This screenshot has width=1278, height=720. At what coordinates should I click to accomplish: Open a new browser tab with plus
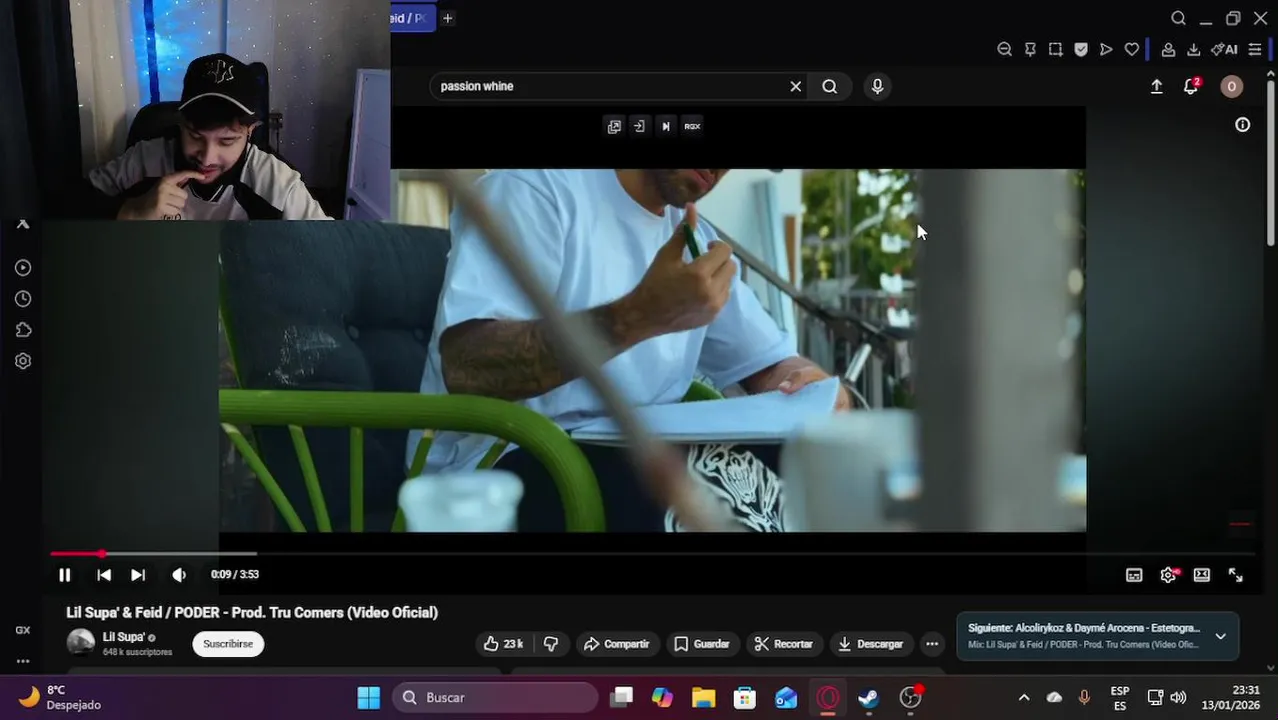coord(448,18)
